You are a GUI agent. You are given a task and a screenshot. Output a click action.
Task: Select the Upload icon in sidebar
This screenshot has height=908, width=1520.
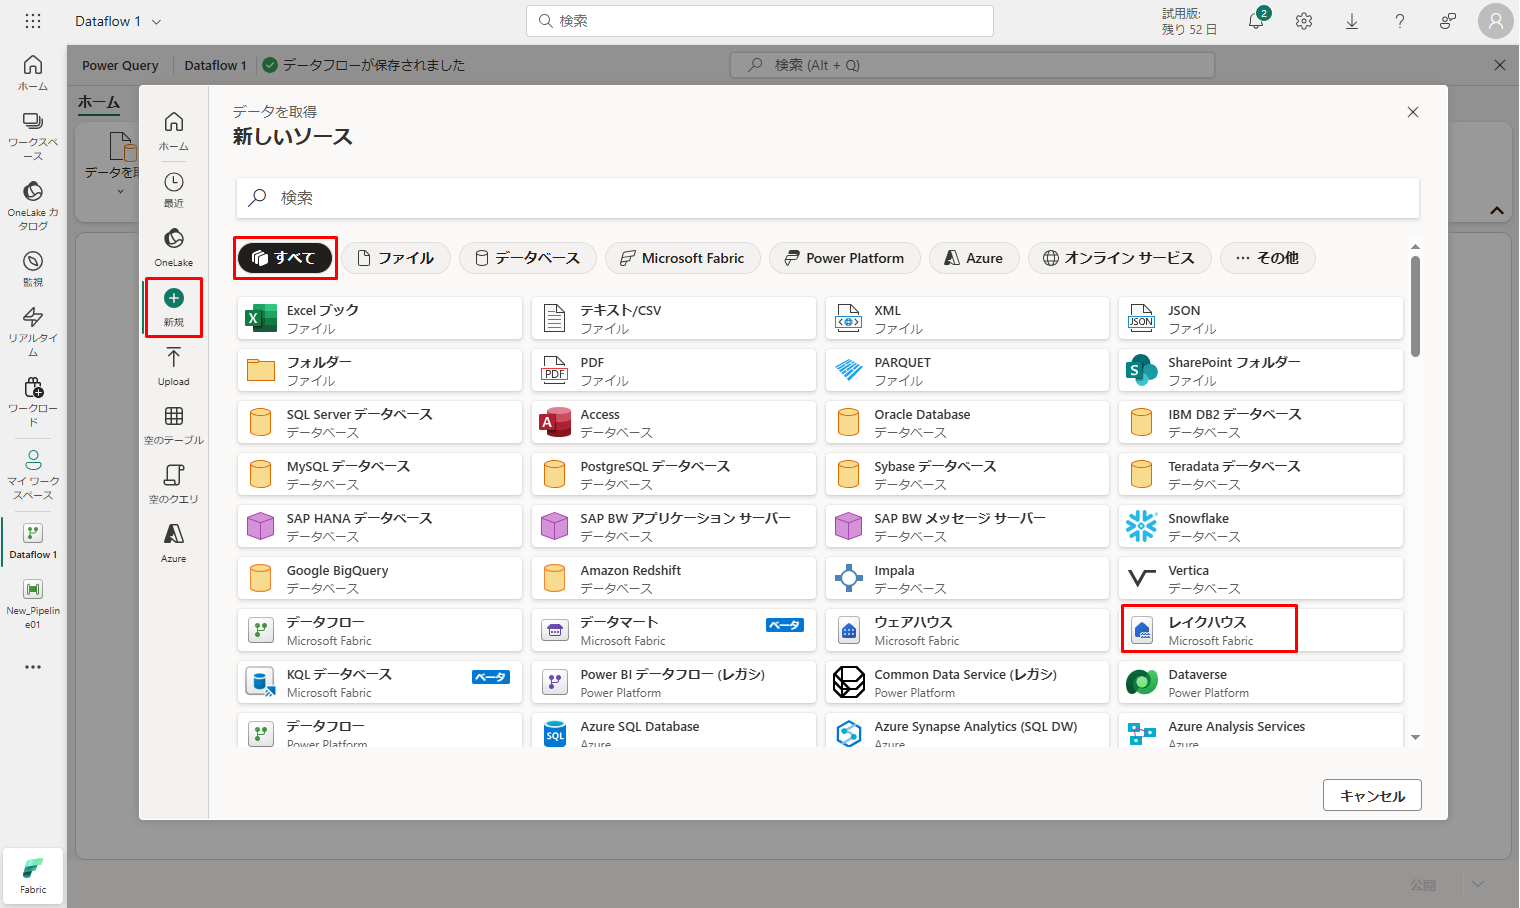[174, 366]
